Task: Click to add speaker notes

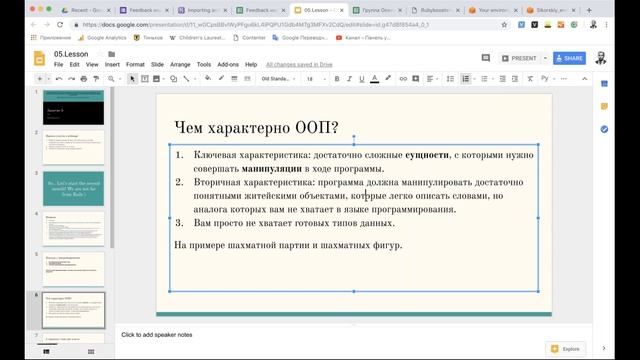Action: tap(157, 335)
